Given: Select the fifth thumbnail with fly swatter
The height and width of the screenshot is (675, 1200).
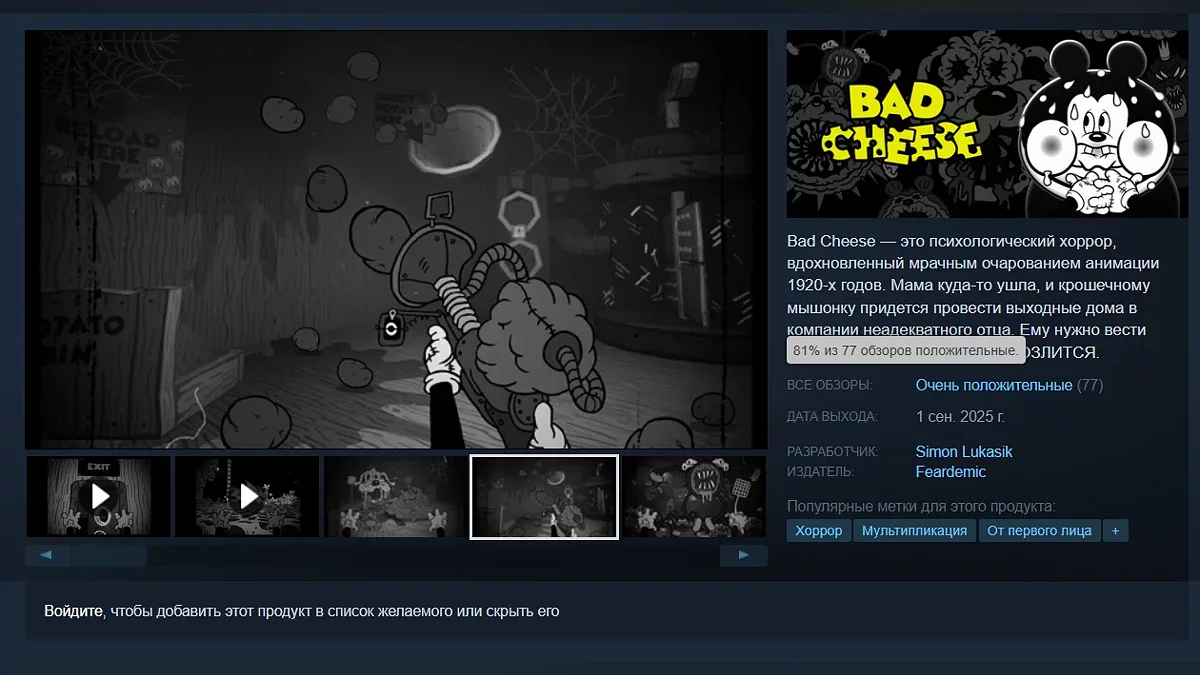Looking at the screenshot, I should [694, 496].
